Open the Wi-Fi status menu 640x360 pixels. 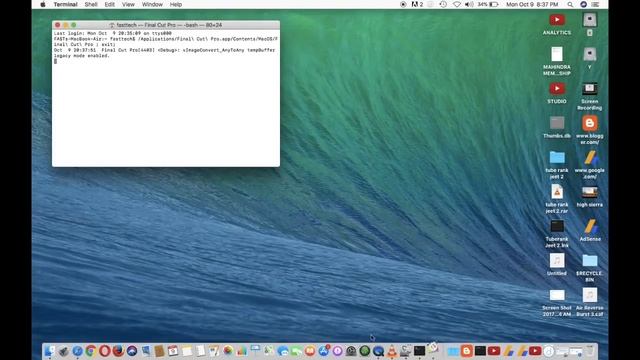(456, 4)
